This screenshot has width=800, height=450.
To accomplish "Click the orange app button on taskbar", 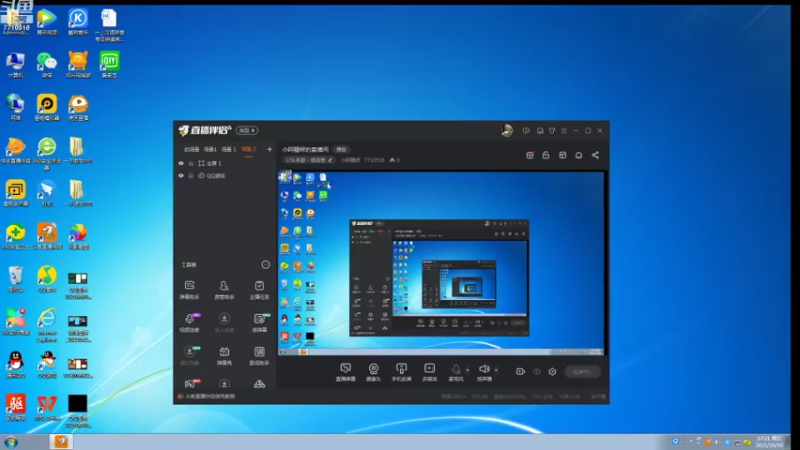I will click(x=62, y=442).
